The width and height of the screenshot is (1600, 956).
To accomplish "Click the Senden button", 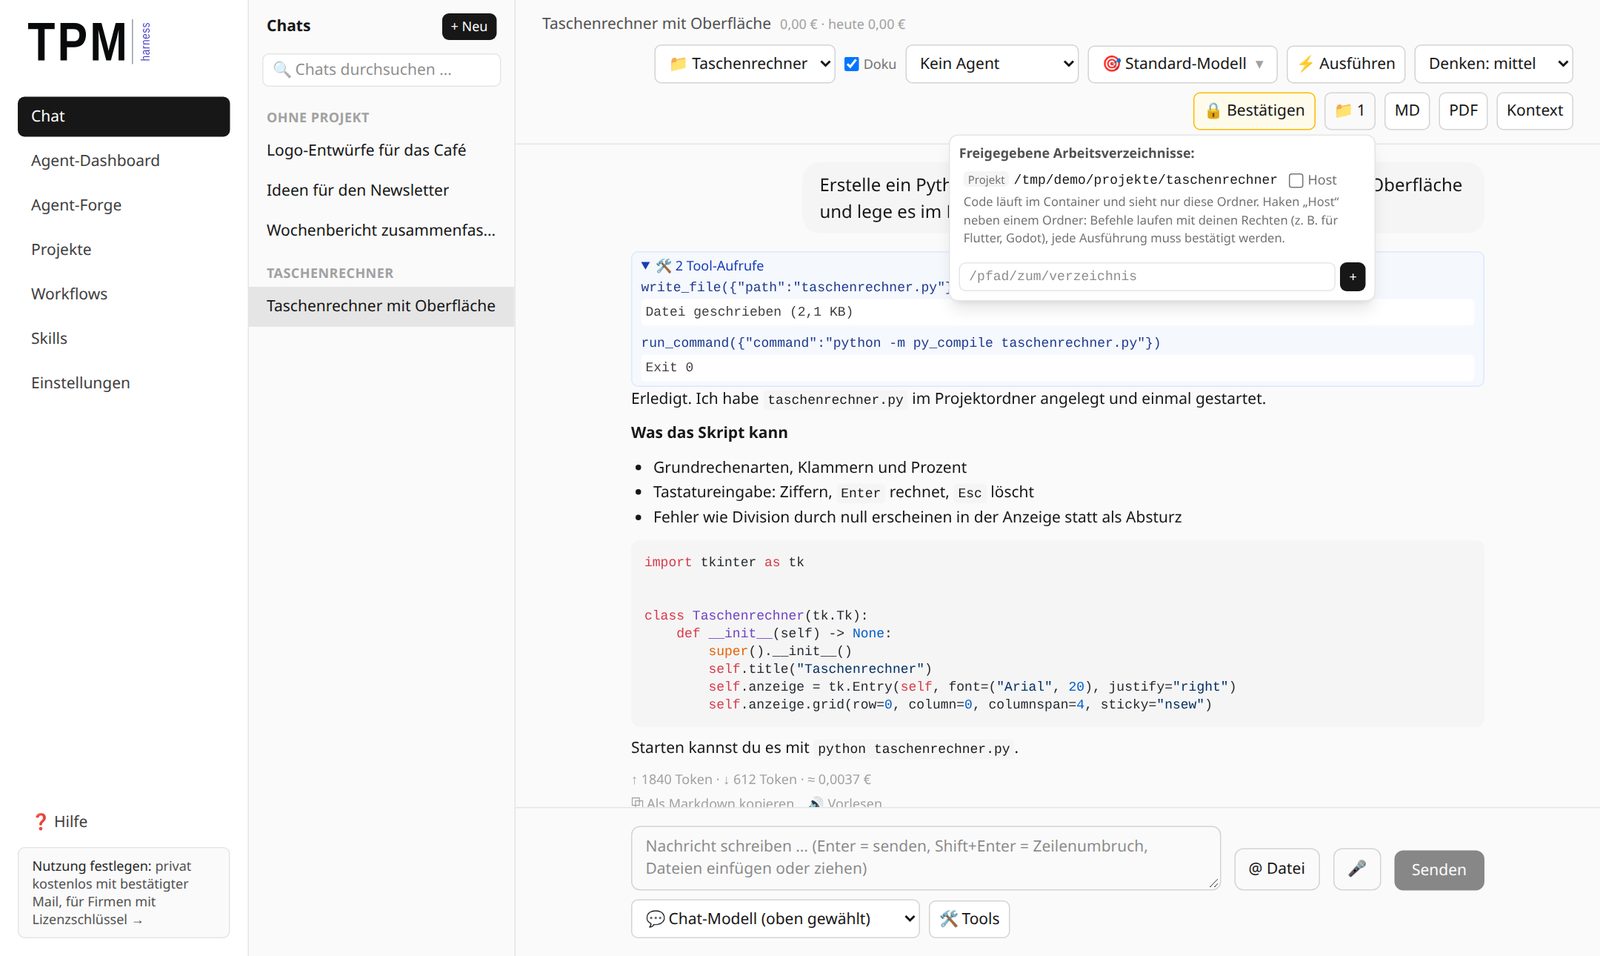I will tap(1439, 870).
